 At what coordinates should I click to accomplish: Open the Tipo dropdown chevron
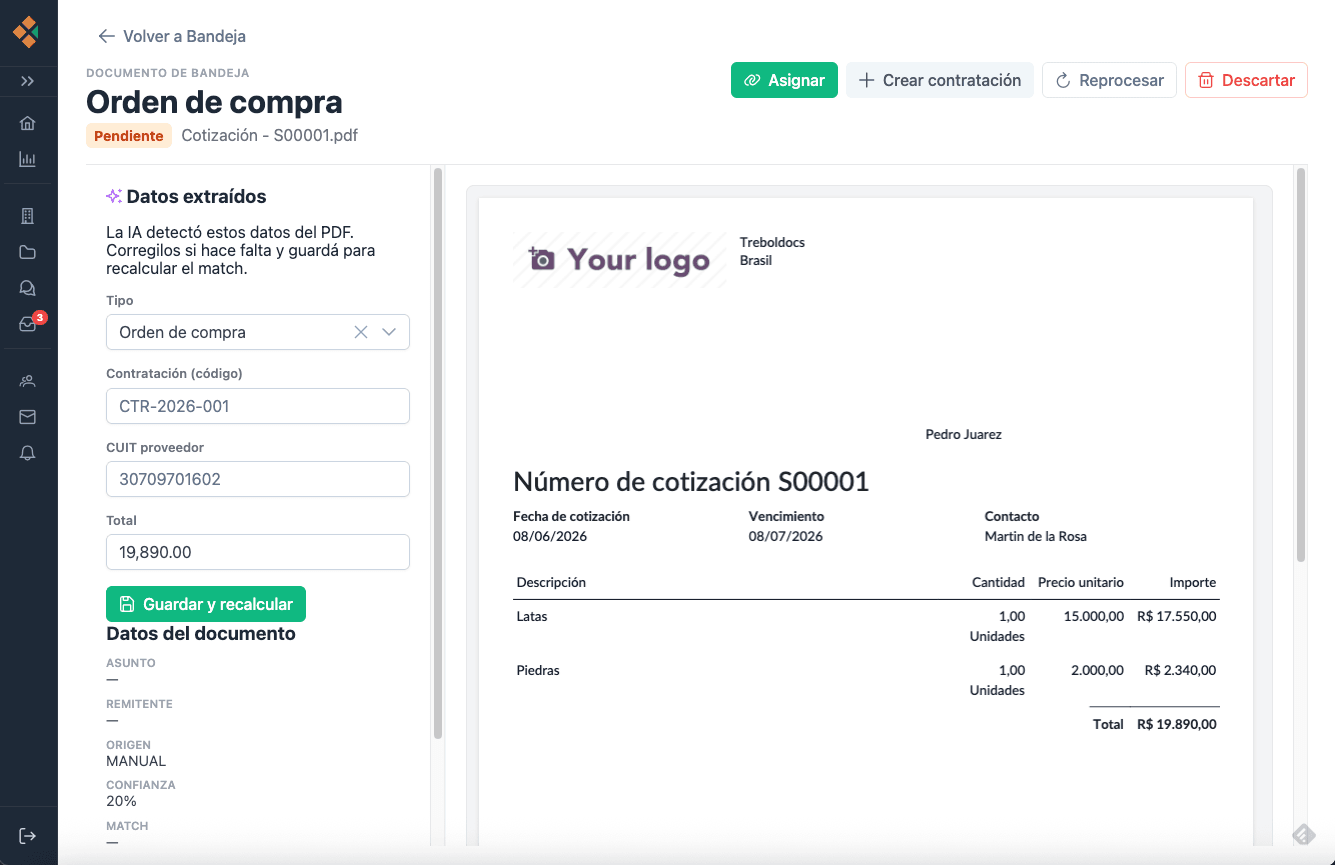390,332
